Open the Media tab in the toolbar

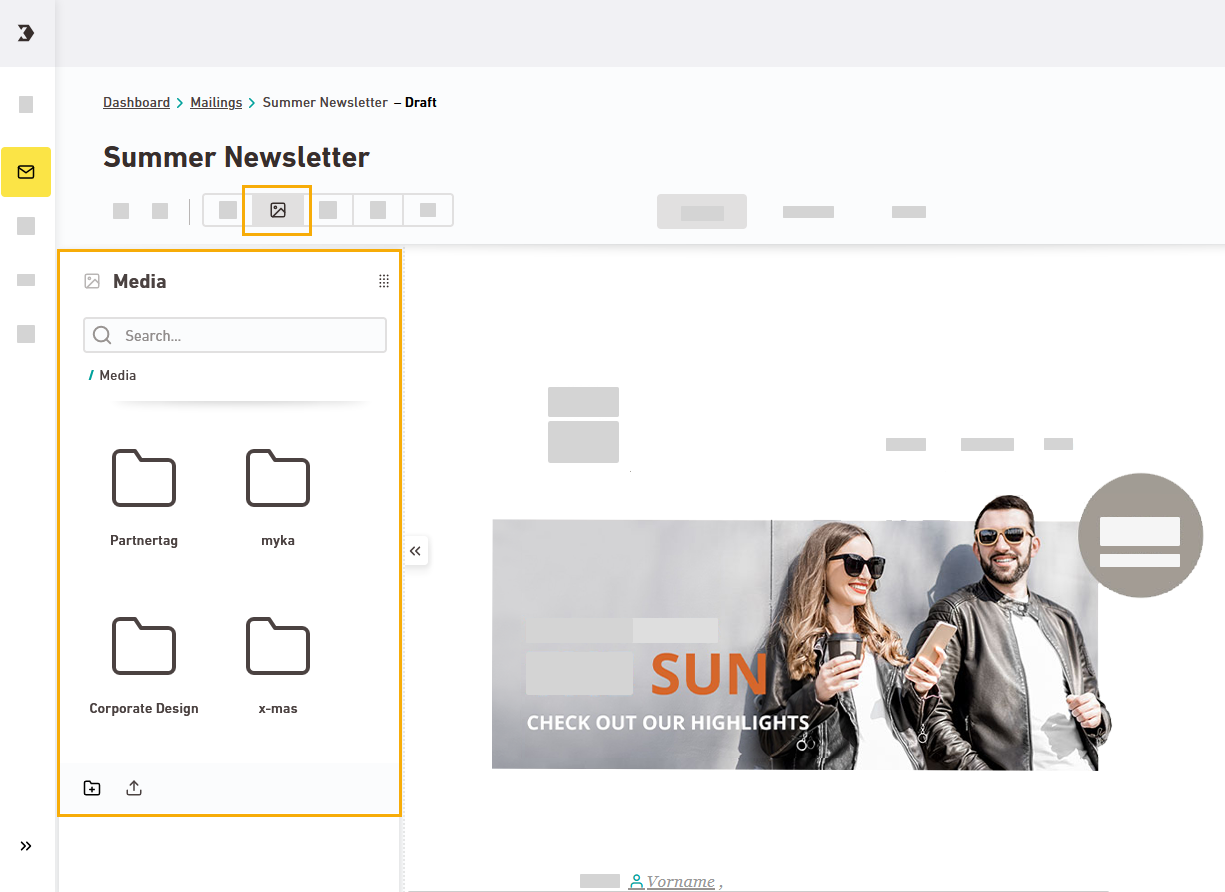[x=278, y=210]
